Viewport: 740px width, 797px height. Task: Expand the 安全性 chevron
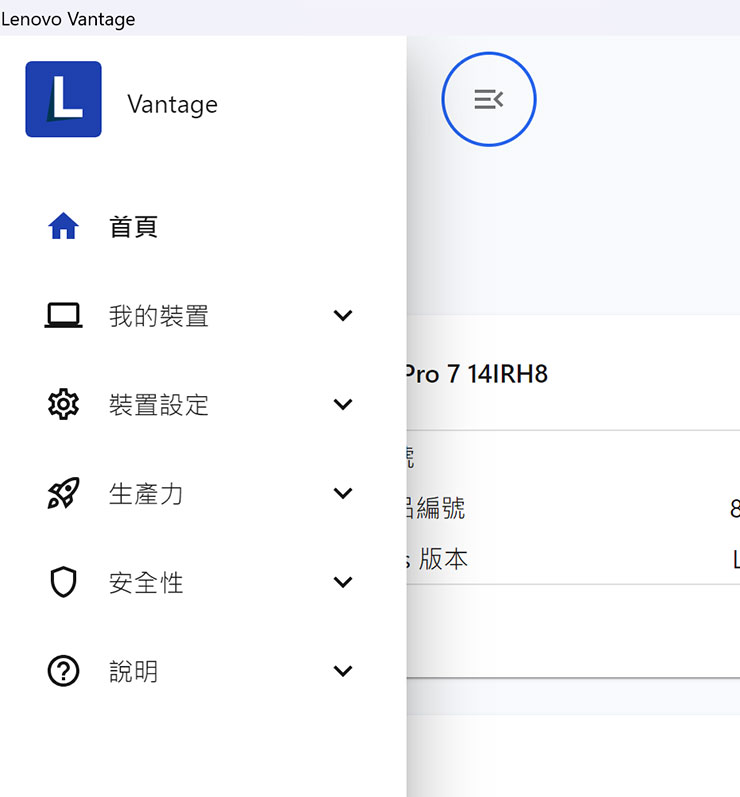343,583
